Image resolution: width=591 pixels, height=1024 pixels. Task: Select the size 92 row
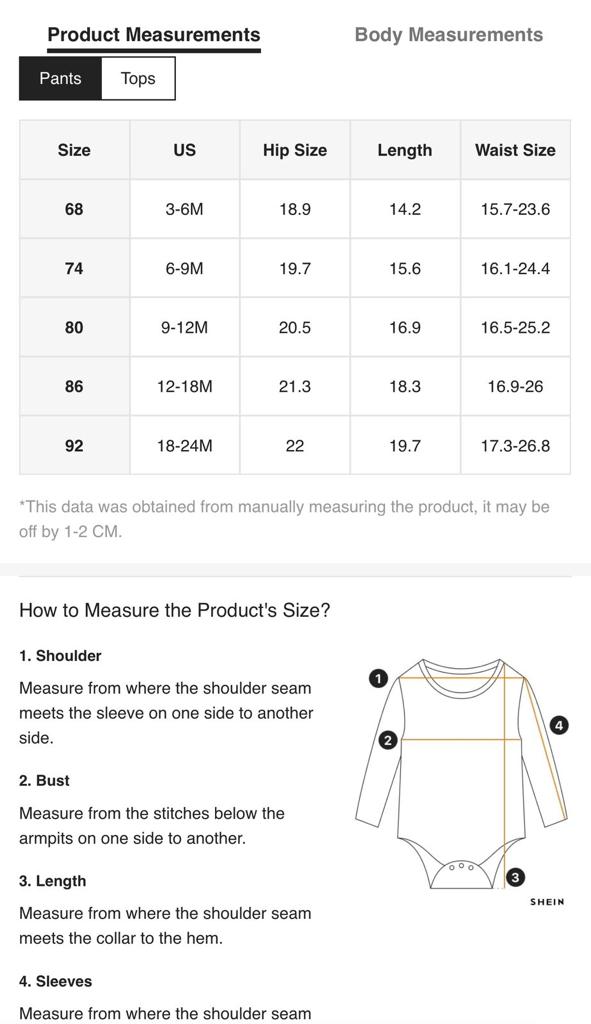[x=295, y=445]
